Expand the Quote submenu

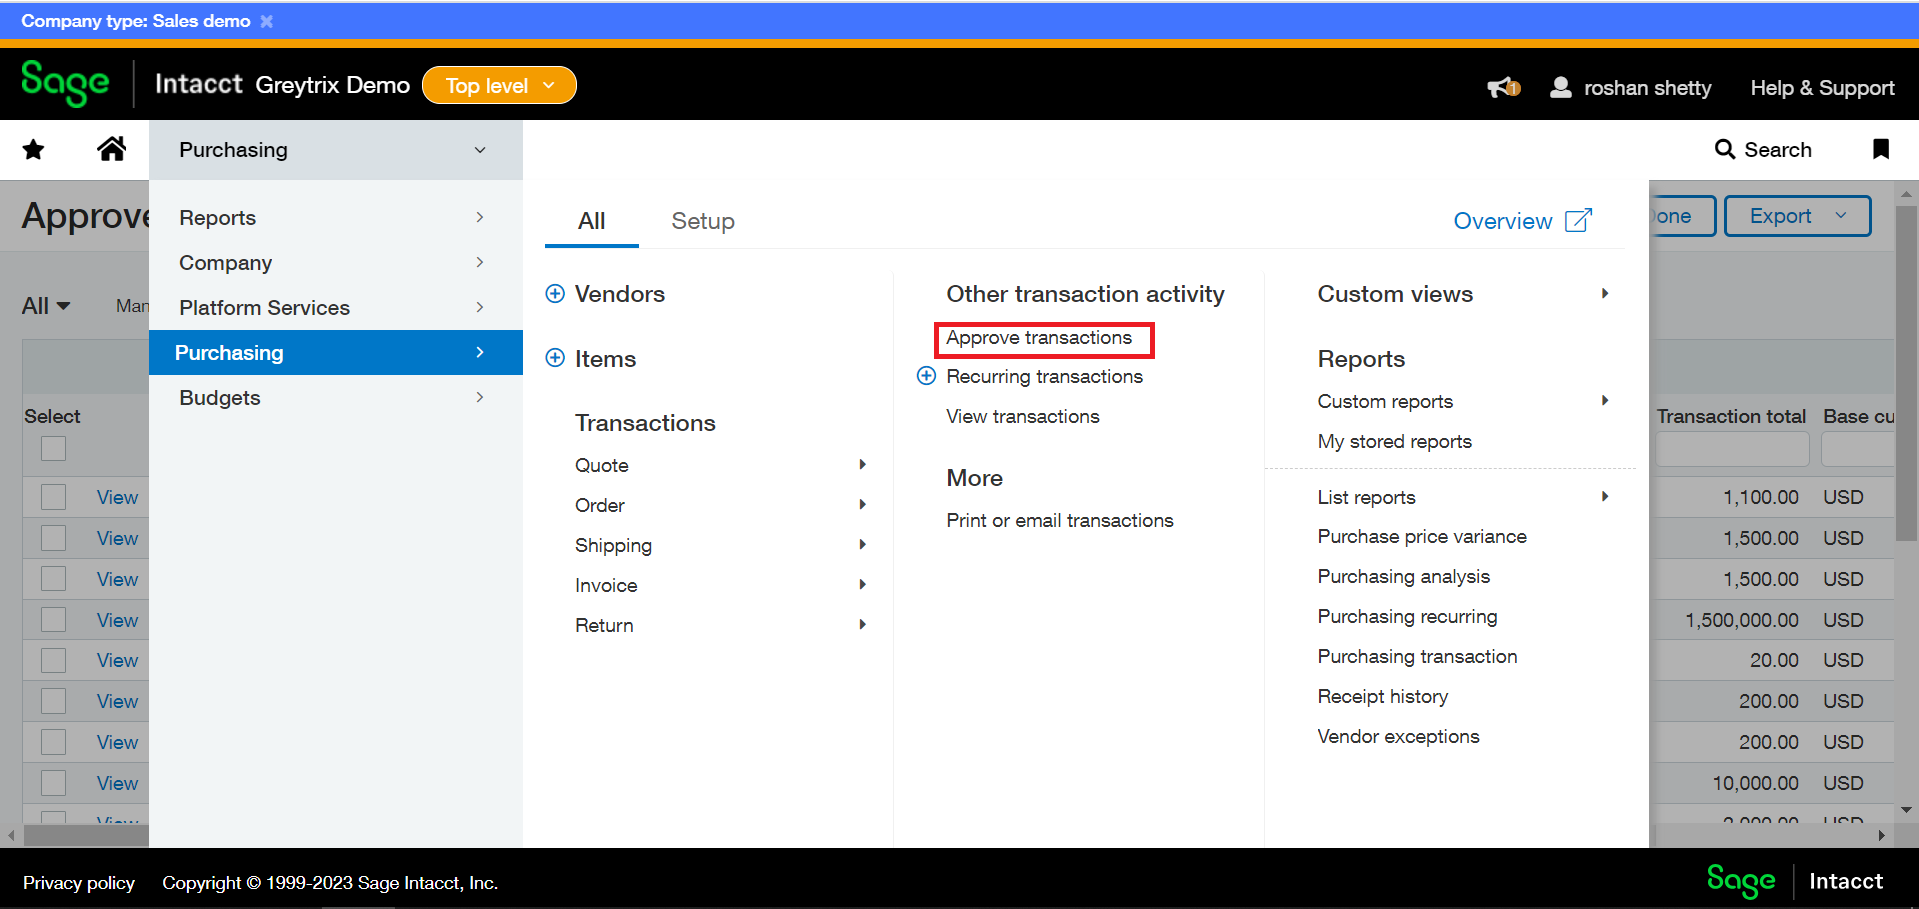(x=862, y=465)
